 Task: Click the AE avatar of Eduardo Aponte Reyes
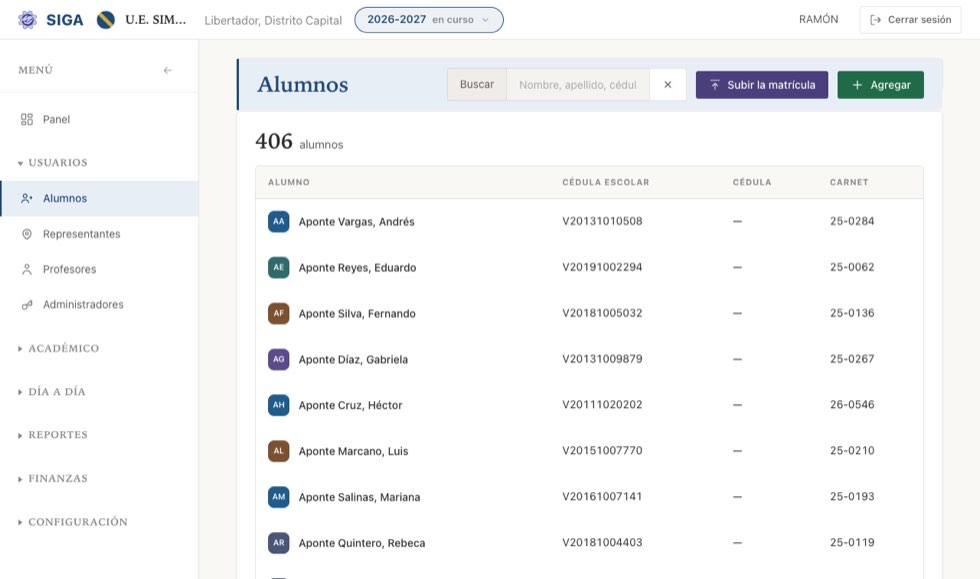pos(279,268)
